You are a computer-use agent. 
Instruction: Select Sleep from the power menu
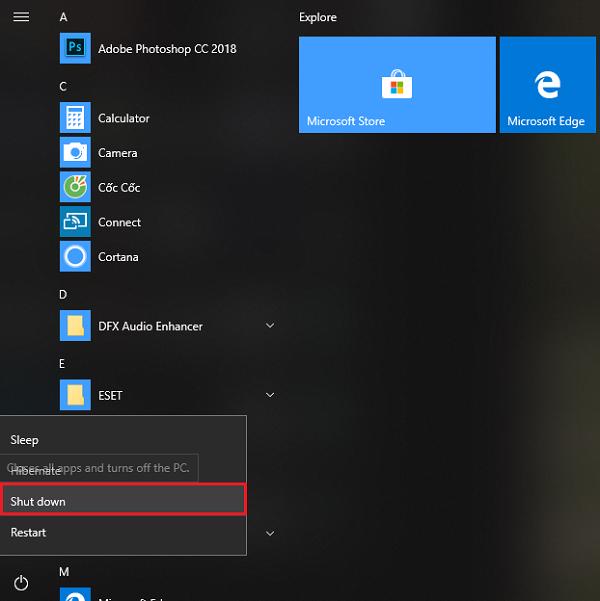24,440
